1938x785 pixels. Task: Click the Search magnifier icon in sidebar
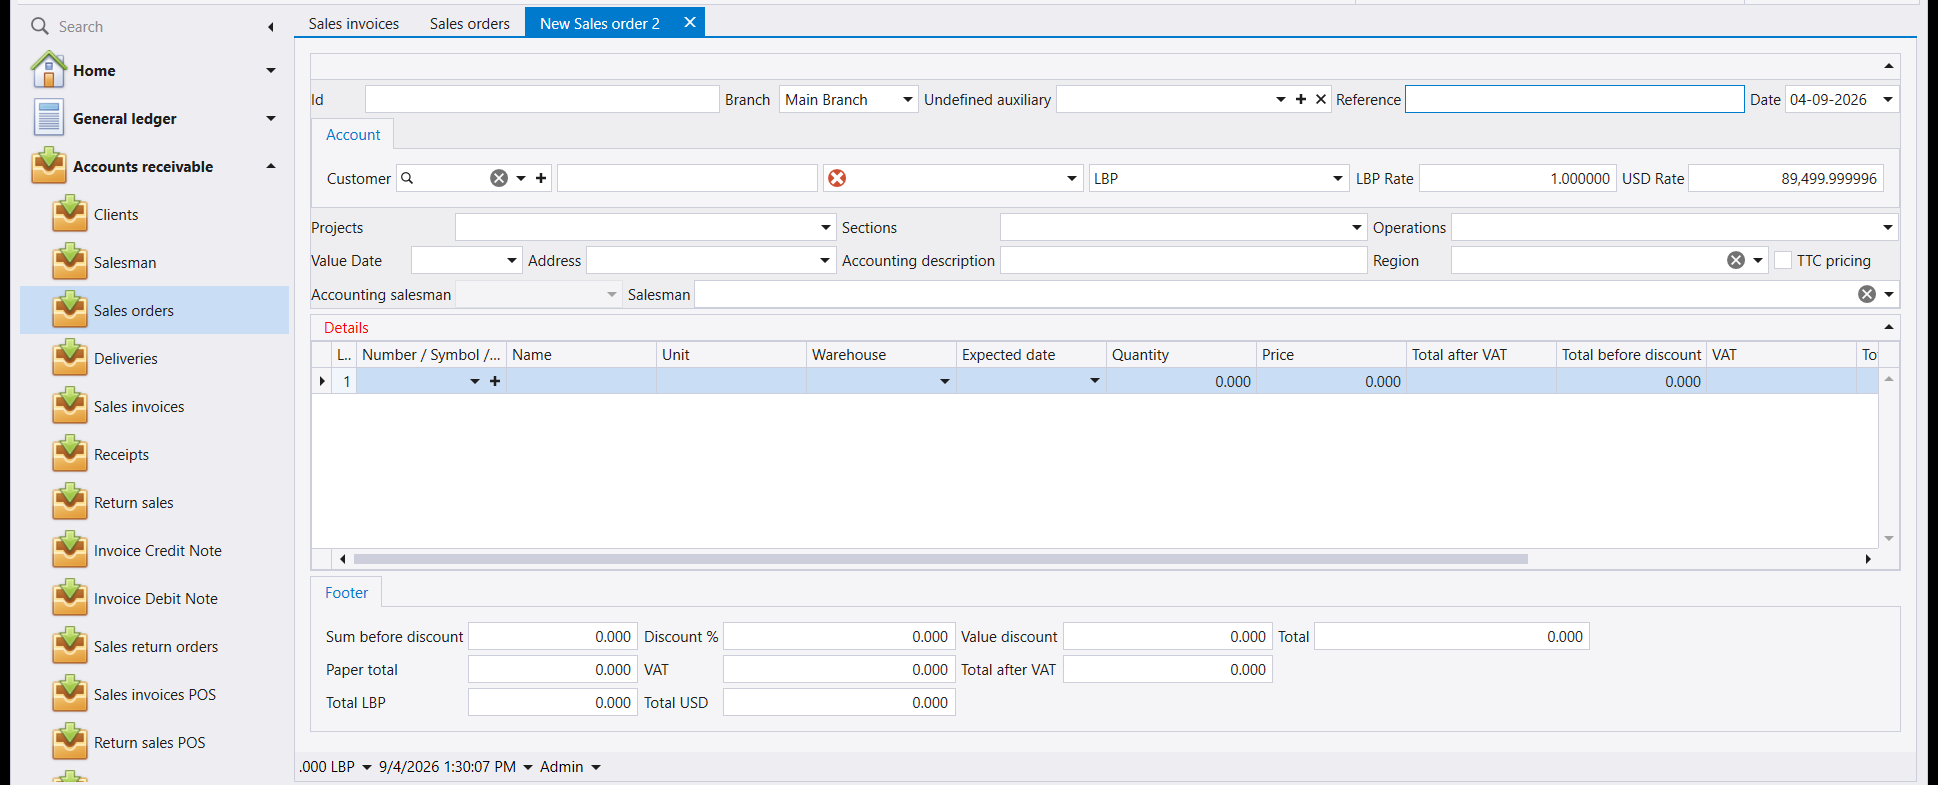[x=40, y=26]
